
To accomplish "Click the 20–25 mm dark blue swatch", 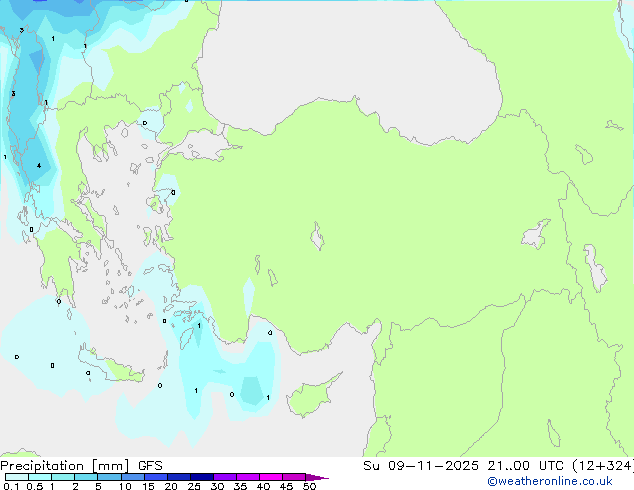I will pos(178,477).
